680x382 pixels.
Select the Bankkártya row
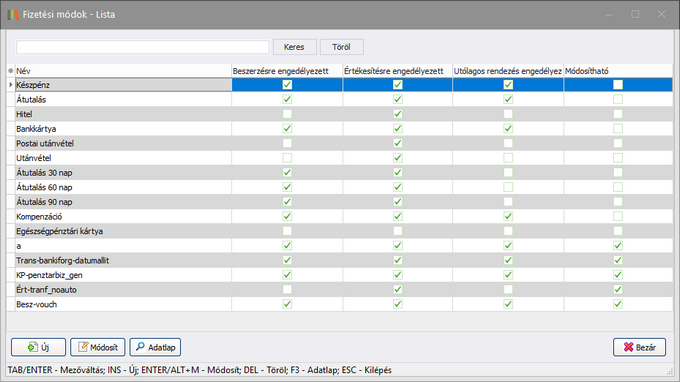coord(340,129)
